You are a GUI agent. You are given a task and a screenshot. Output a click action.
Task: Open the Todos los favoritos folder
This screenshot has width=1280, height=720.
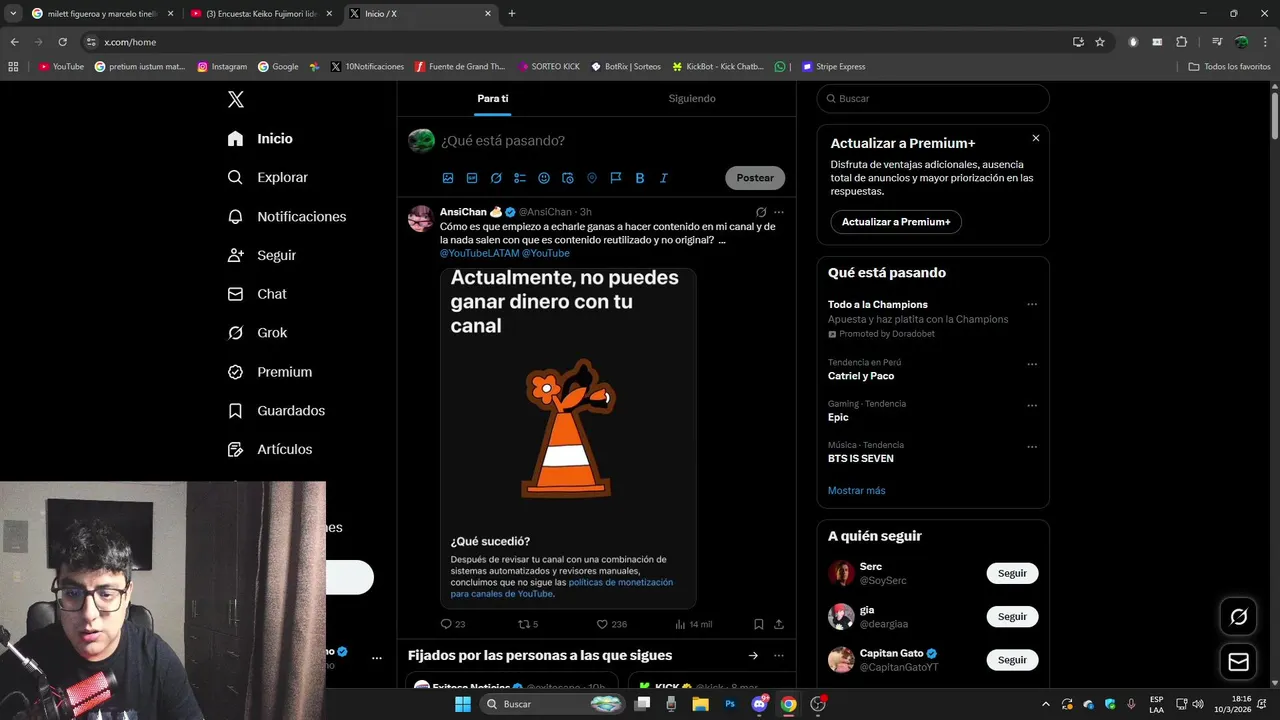[1229, 67]
